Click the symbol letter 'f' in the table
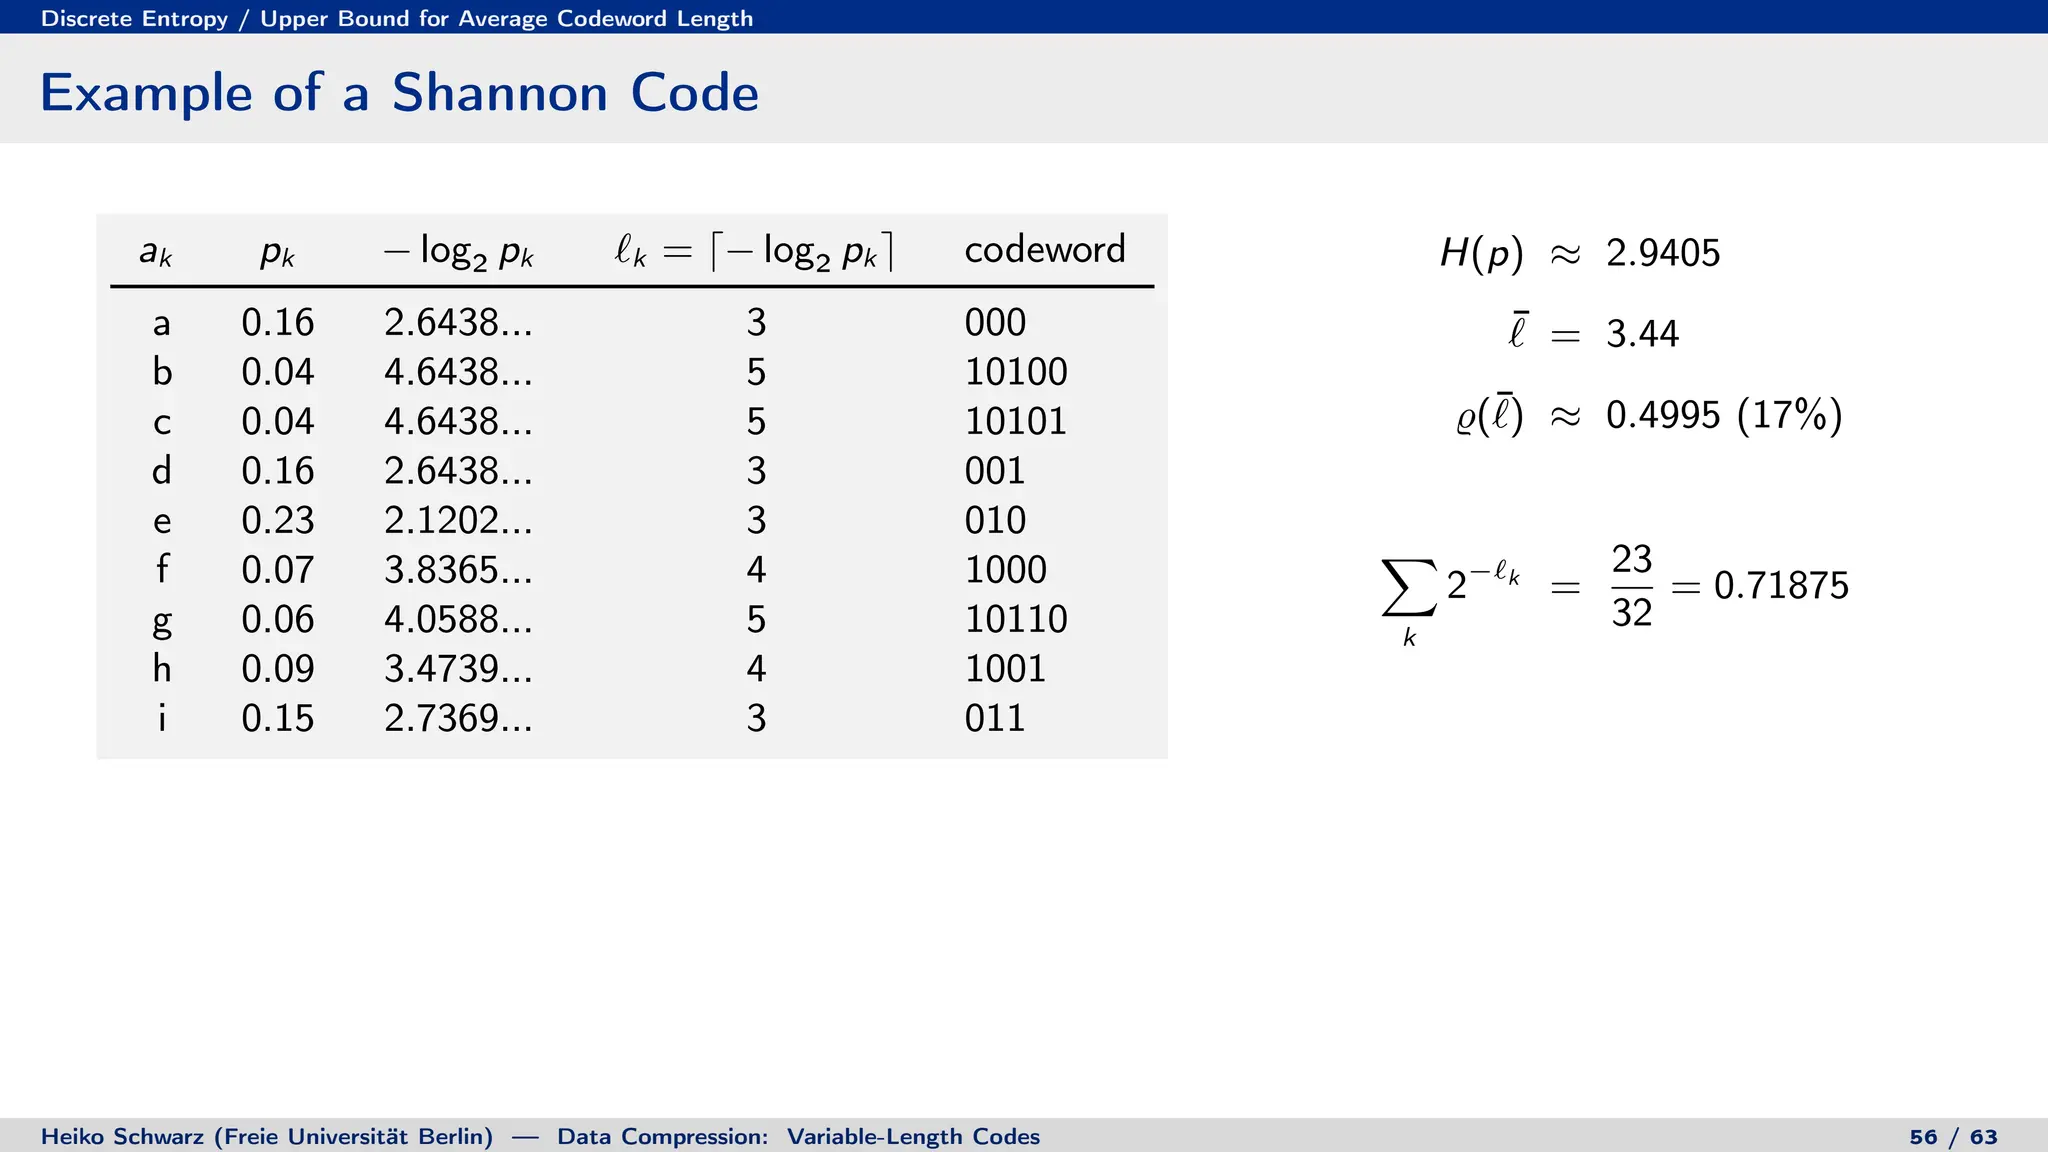The image size is (2048, 1152). tap(162, 569)
